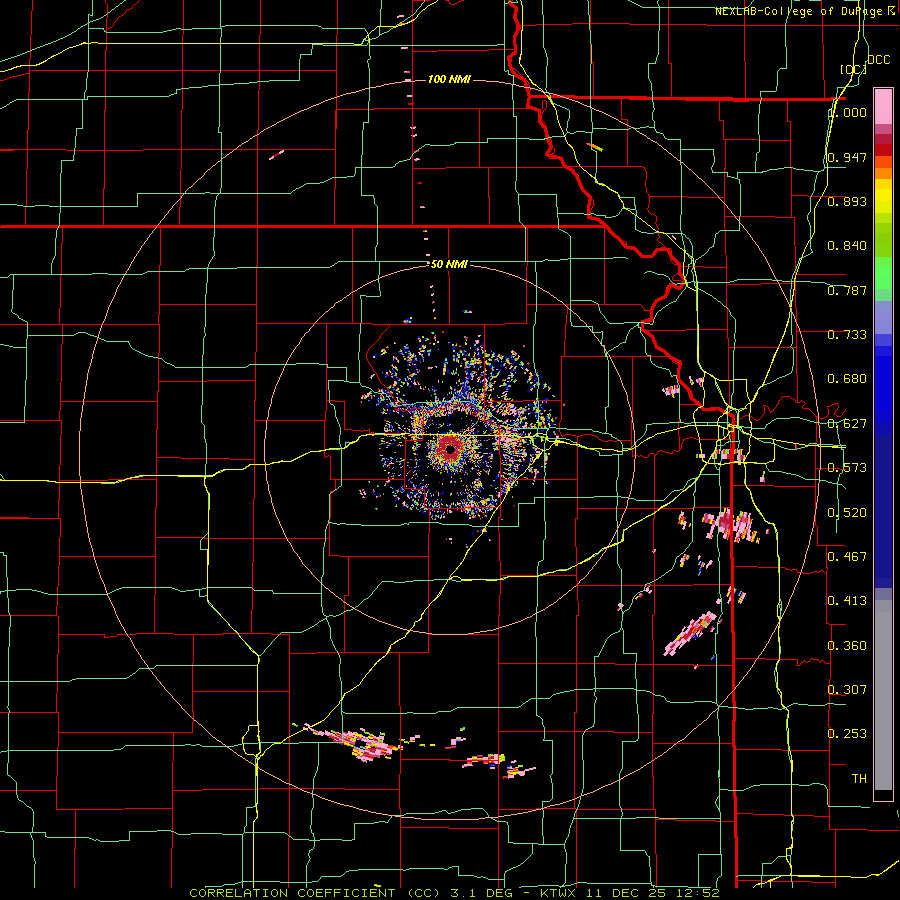Image resolution: width=900 pixels, height=900 pixels.
Task: Click the light pink top segment of color bar
Action: coord(883,107)
